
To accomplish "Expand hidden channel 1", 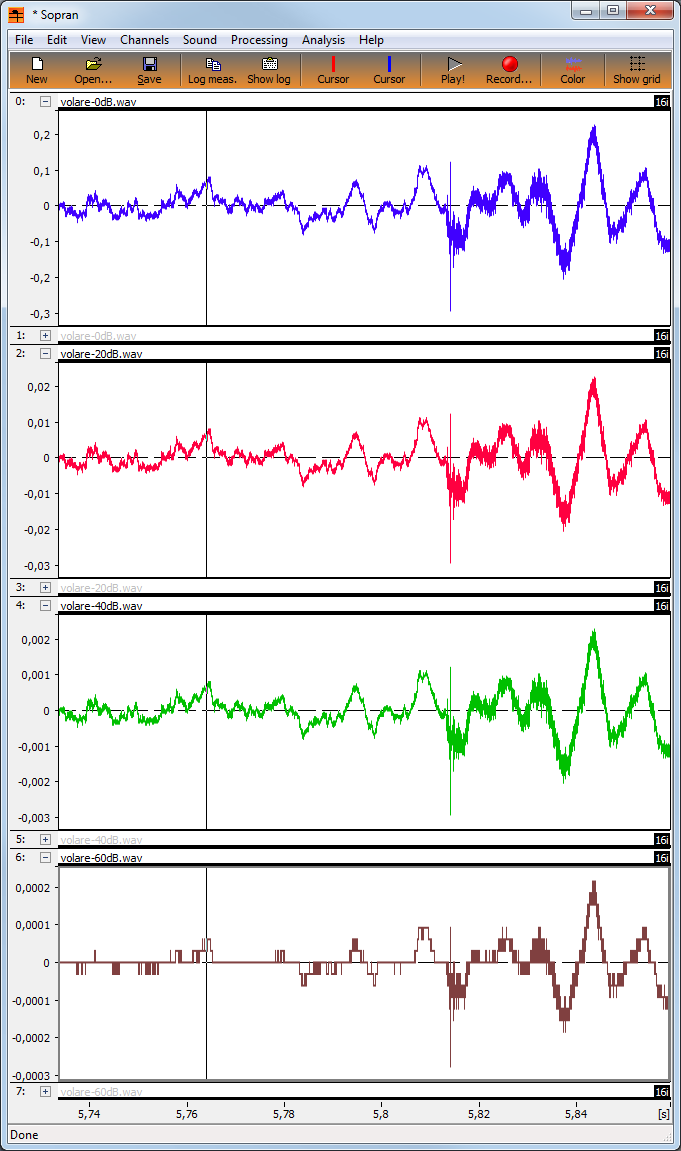I will coord(45,336).
